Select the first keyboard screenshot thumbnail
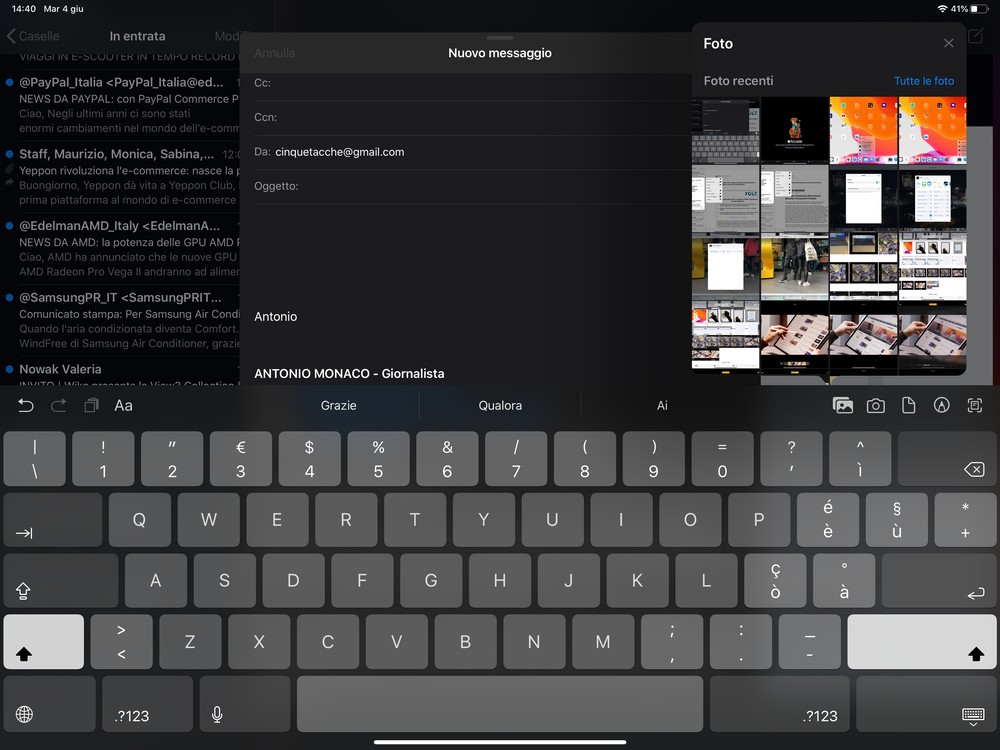 pyautogui.click(x=726, y=130)
